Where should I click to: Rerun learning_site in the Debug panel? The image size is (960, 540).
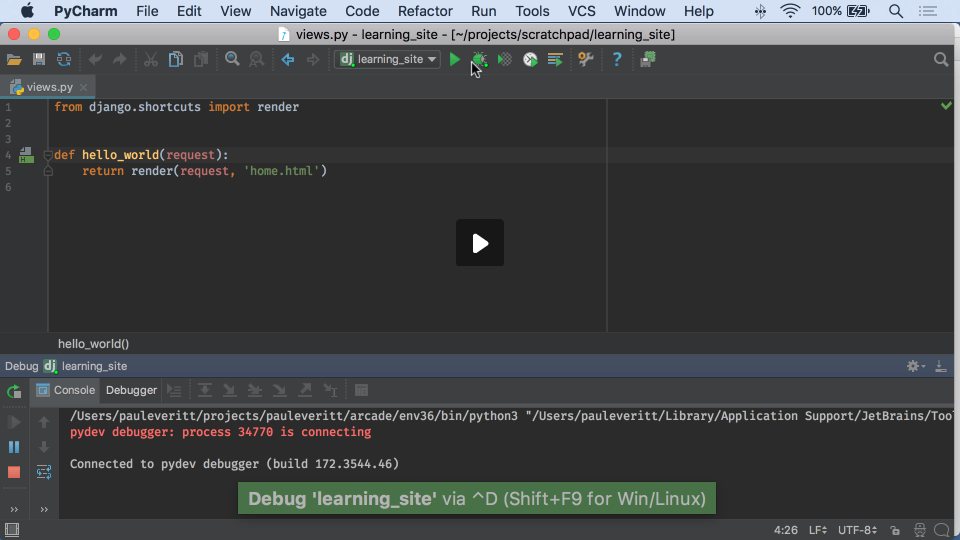coord(13,391)
